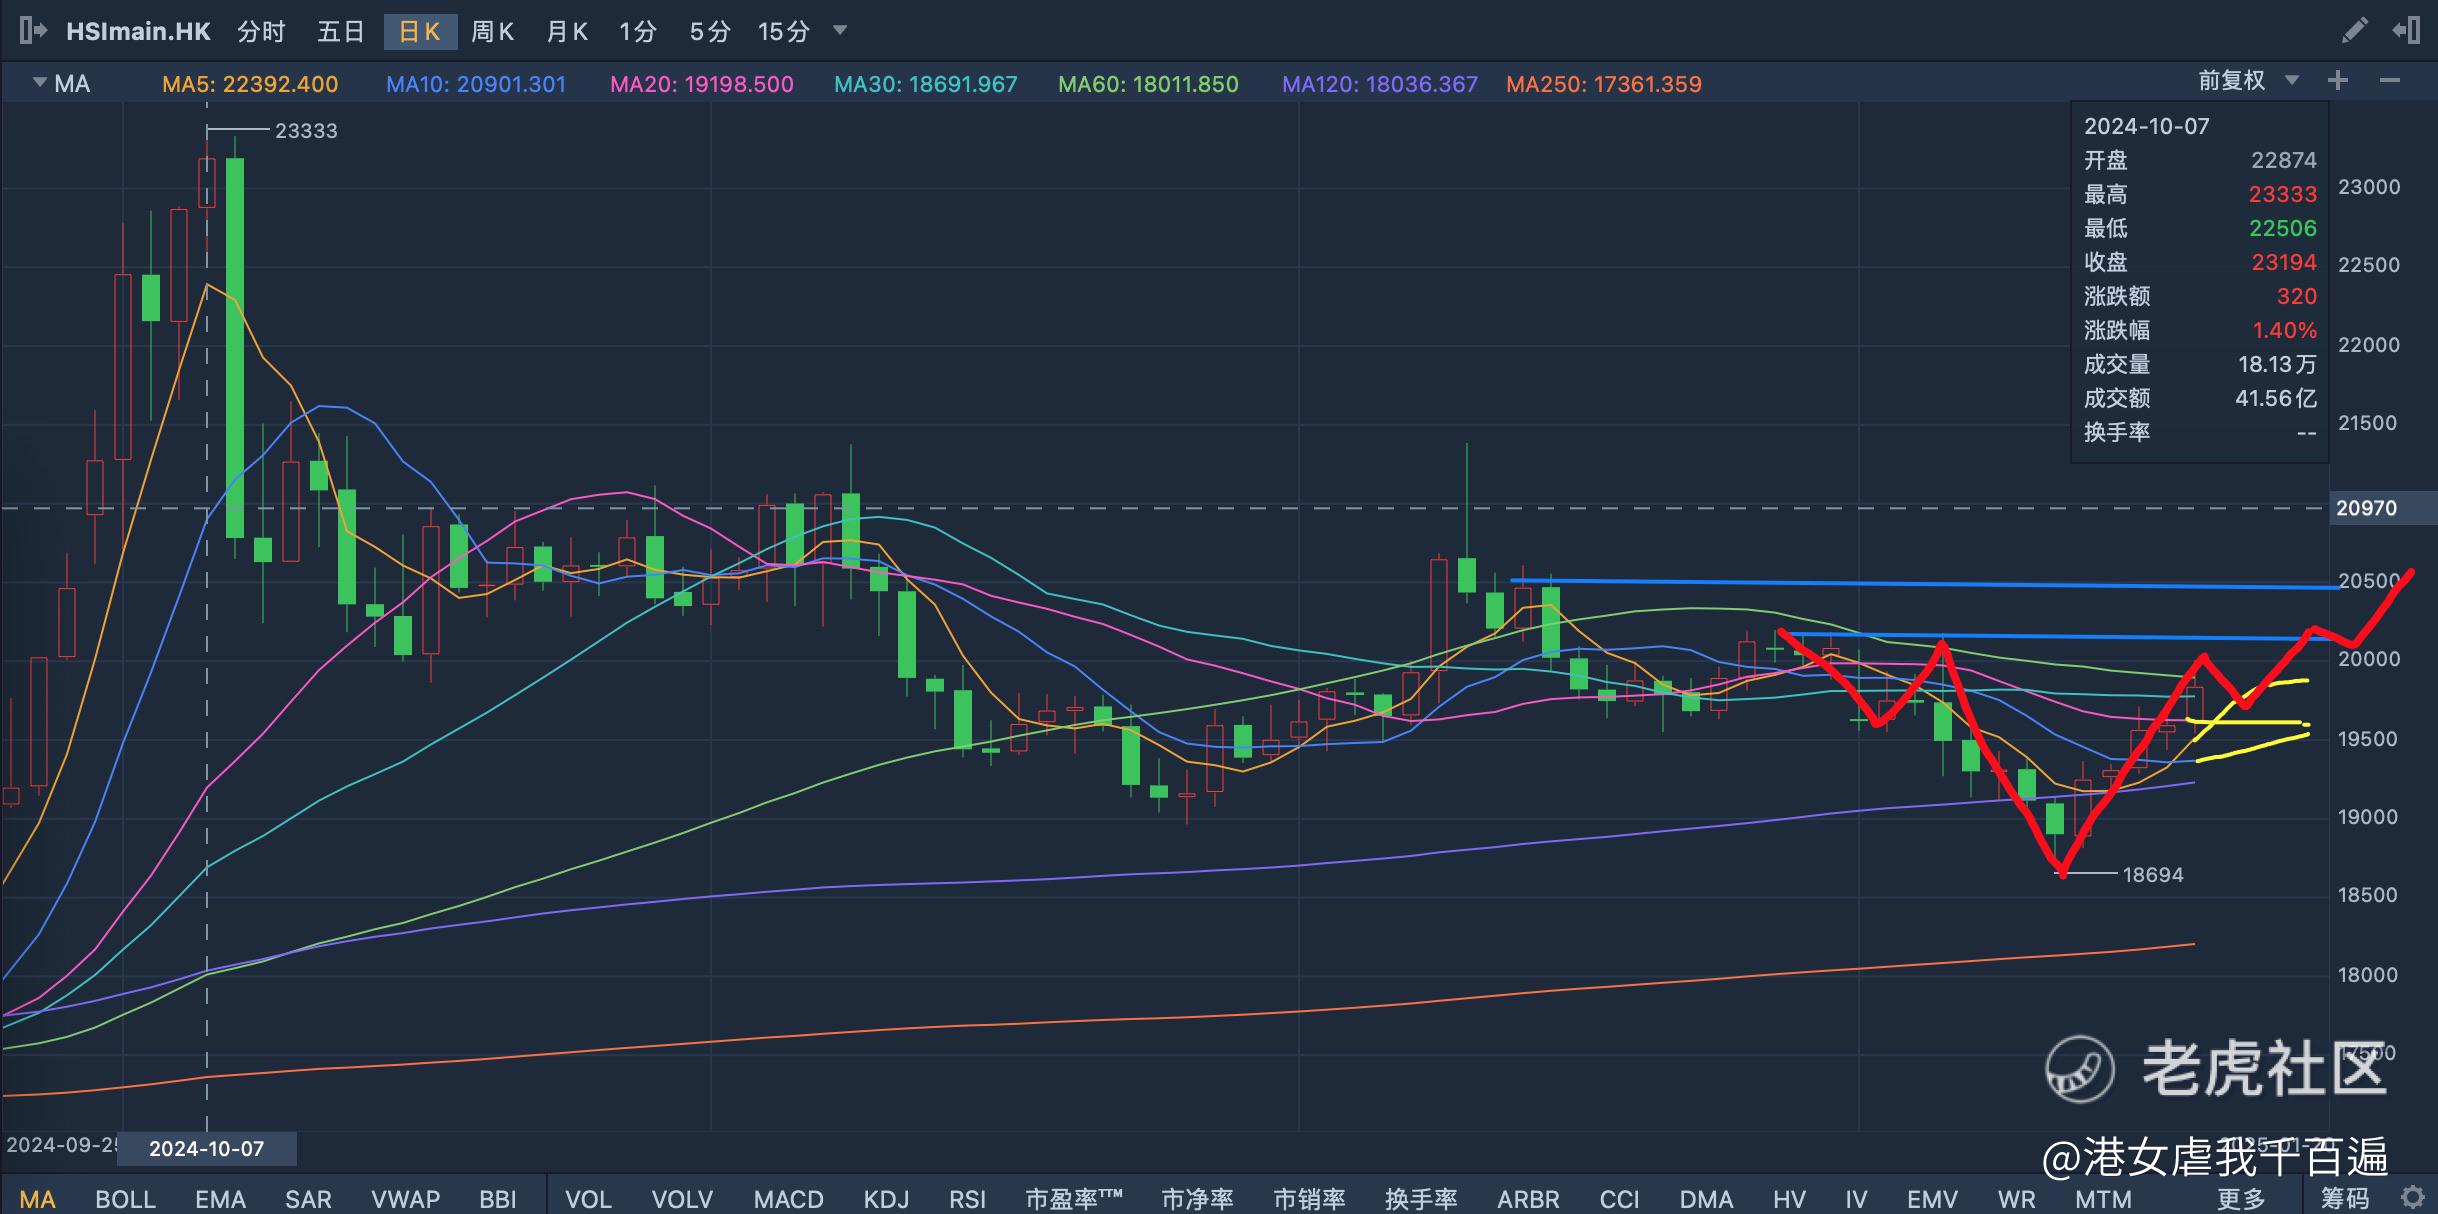Show the IV indicator
This screenshot has height=1214, width=2438.
[1856, 1198]
